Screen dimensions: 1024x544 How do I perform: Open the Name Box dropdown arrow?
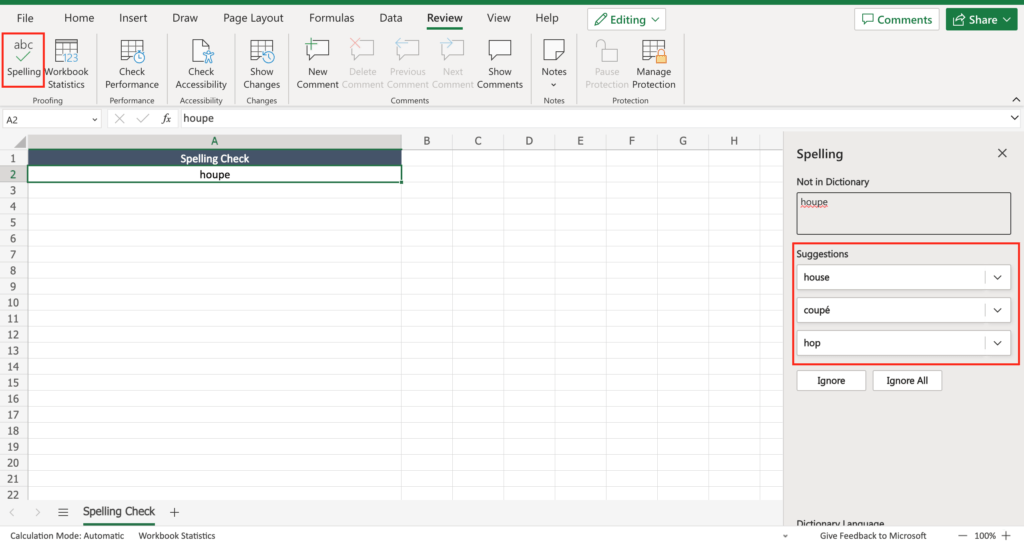point(95,120)
